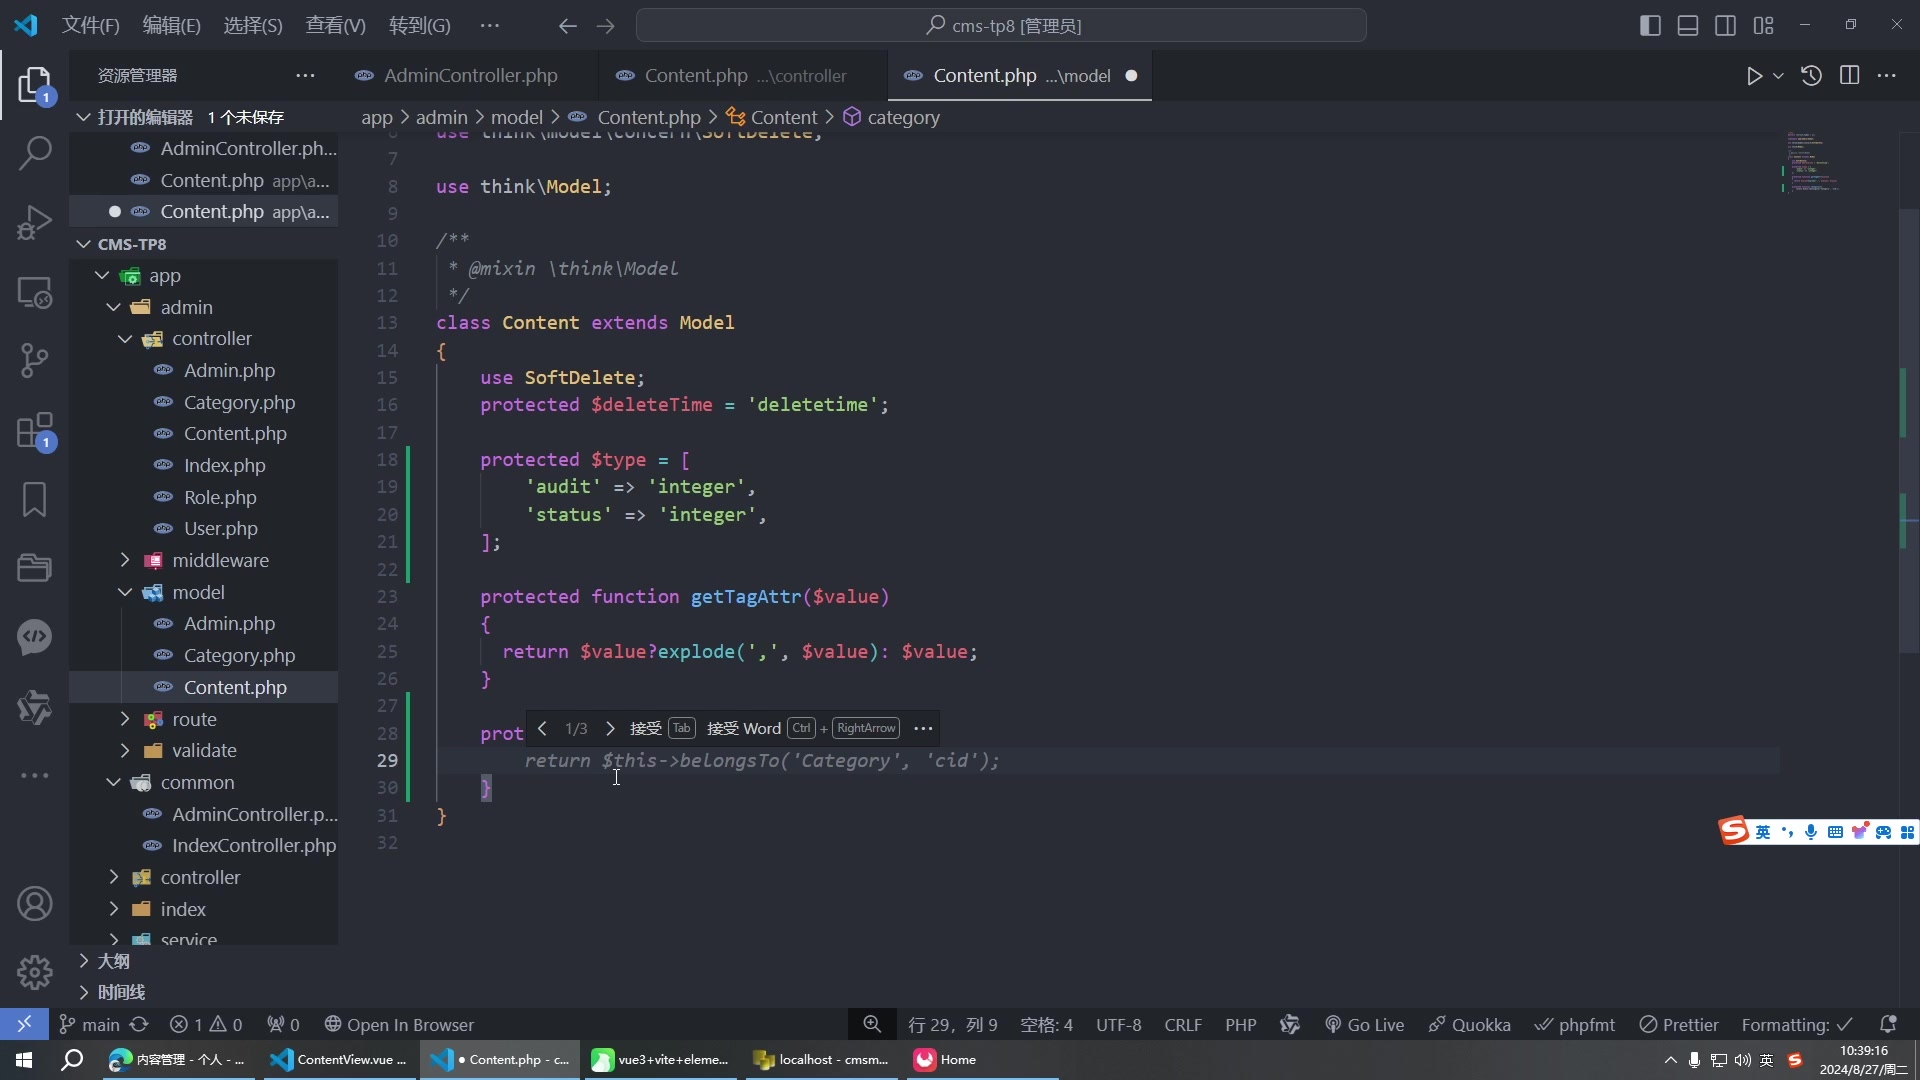Viewport: 1920px width, 1080px height.
Task: Open the notifications bell in status bar
Action: point(1888,1024)
